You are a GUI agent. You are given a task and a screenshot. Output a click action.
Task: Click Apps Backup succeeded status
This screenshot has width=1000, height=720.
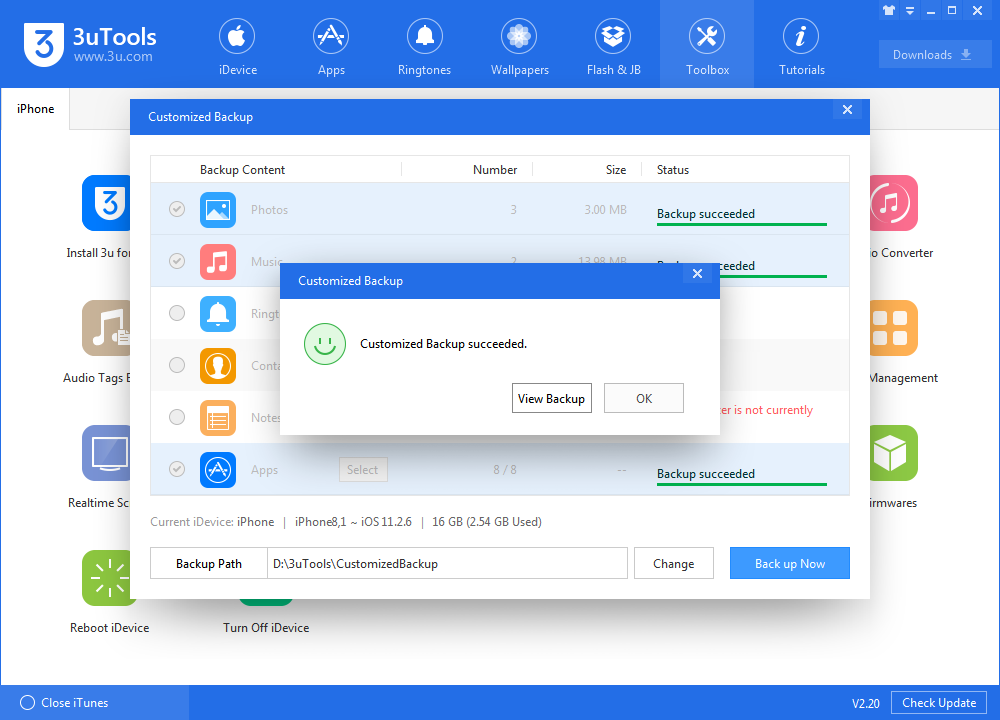(x=706, y=474)
